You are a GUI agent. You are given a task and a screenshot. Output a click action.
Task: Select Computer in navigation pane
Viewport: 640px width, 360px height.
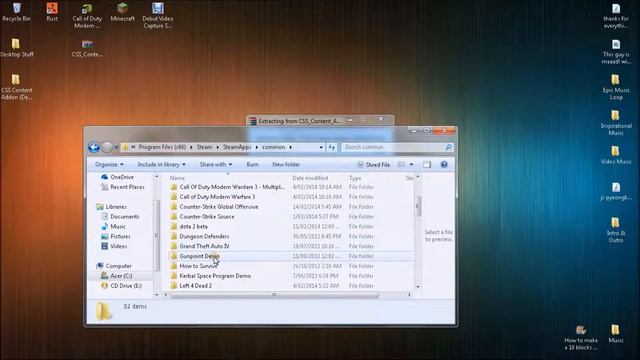click(114, 266)
